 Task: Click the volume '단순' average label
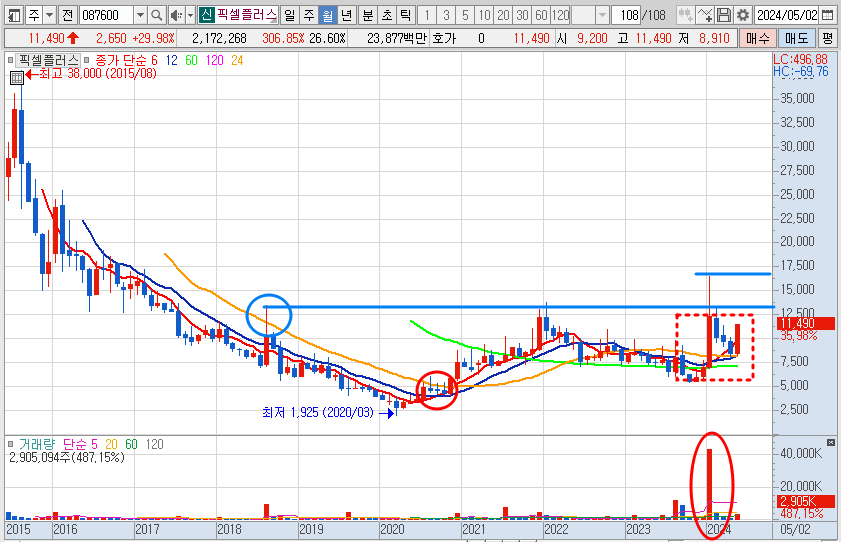(75, 444)
